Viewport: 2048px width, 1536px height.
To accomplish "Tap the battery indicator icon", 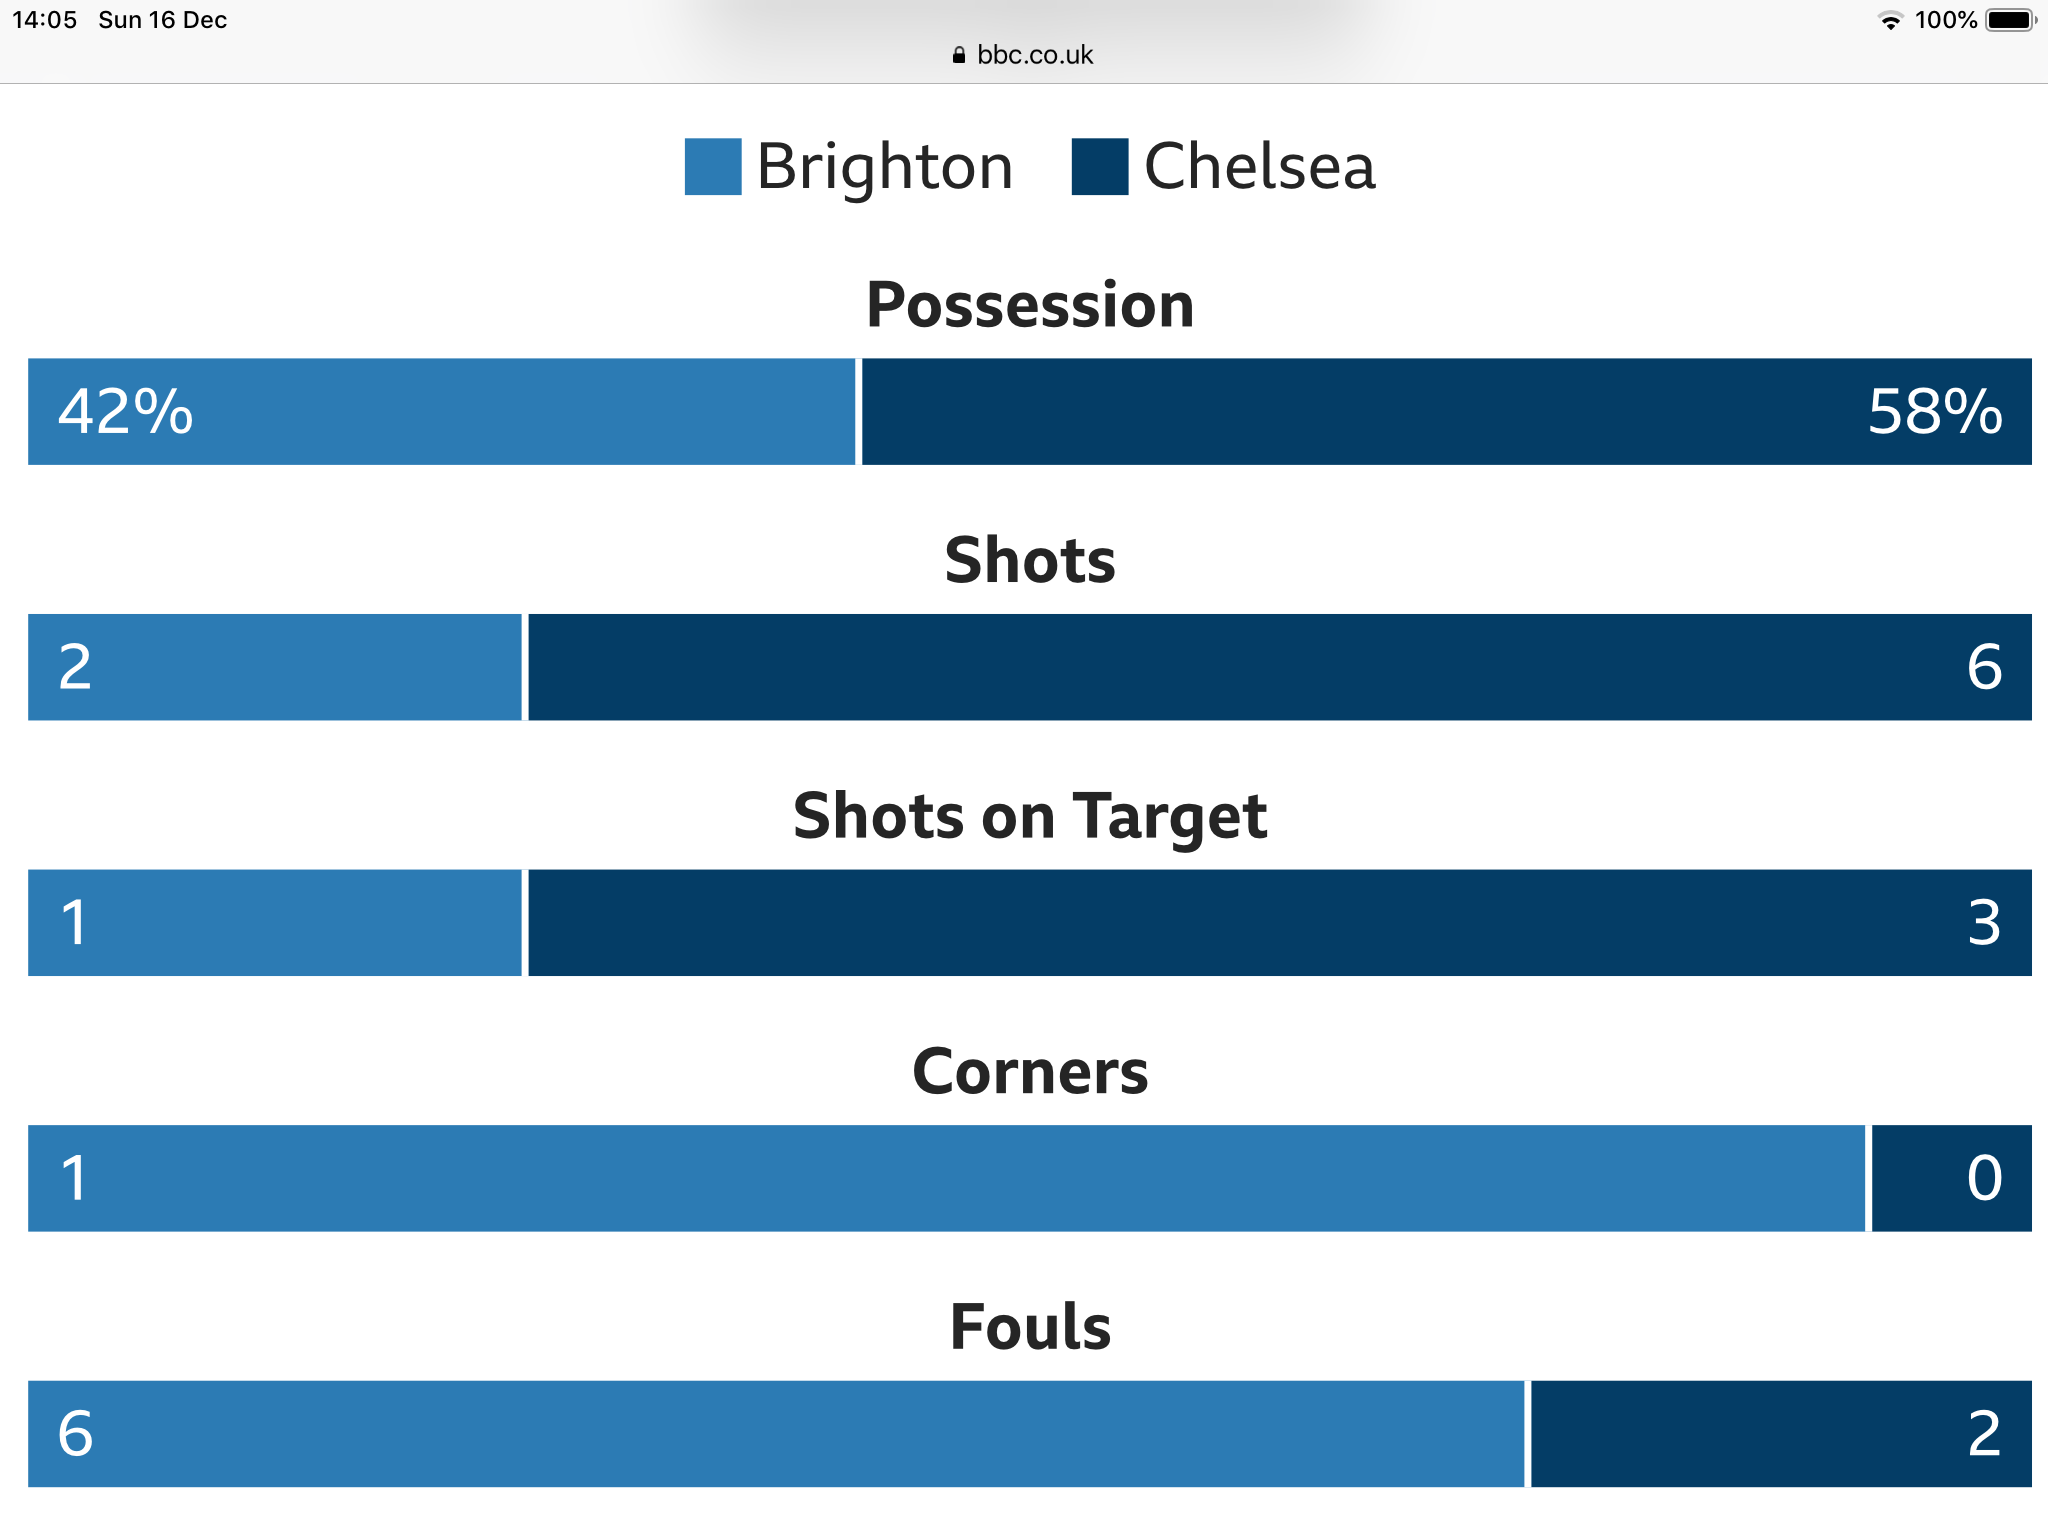I will 2011,20.
